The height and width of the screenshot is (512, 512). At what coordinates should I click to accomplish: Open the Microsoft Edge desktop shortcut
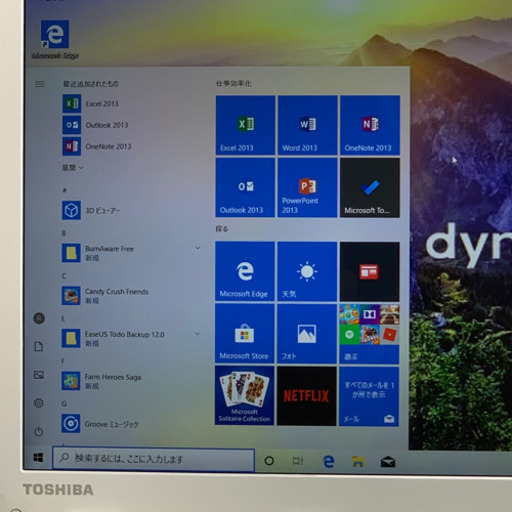tap(55, 39)
